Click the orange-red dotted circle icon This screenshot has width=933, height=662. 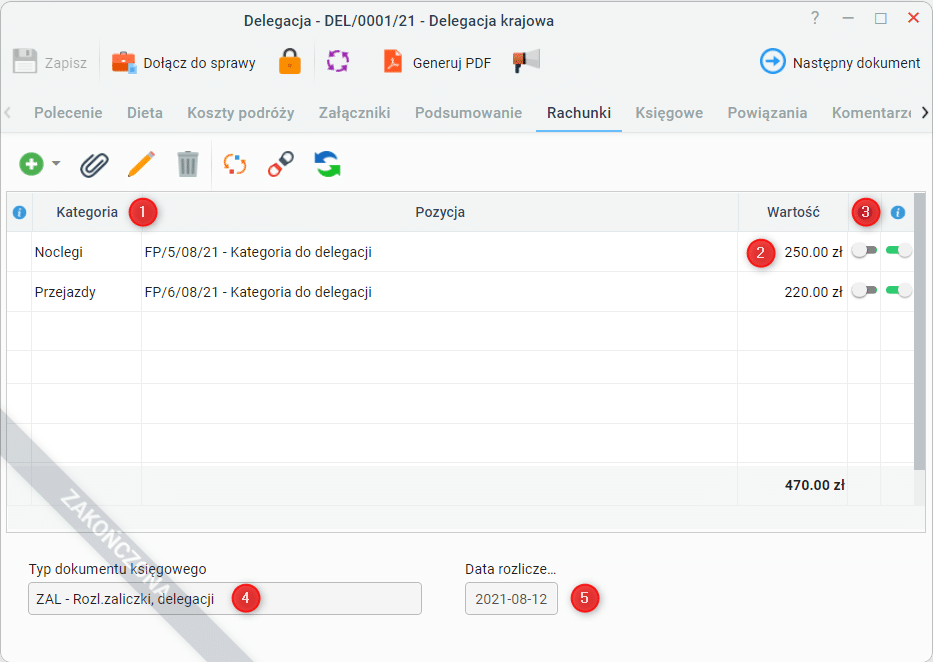(x=234, y=164)
